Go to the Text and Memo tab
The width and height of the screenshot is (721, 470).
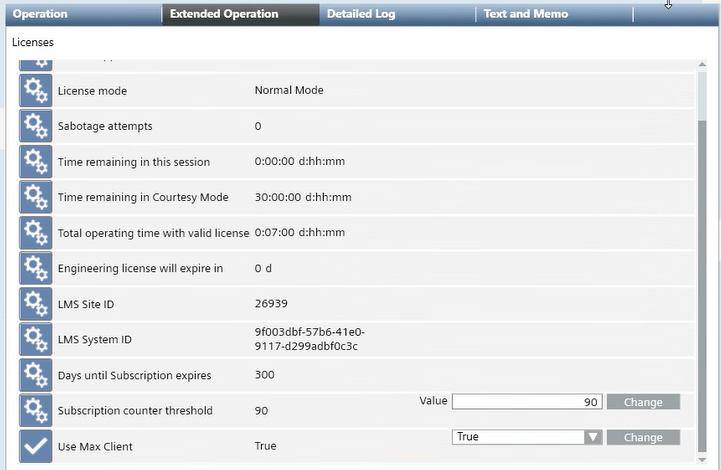click(x=525, y=14)
